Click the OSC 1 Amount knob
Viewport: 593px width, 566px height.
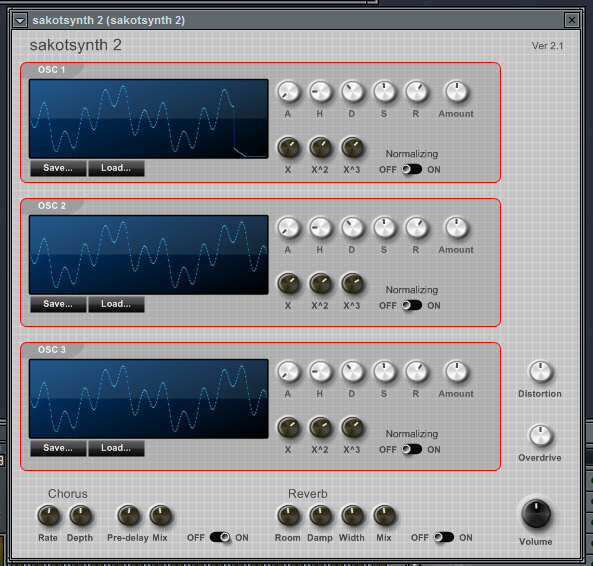click(456, 92)
